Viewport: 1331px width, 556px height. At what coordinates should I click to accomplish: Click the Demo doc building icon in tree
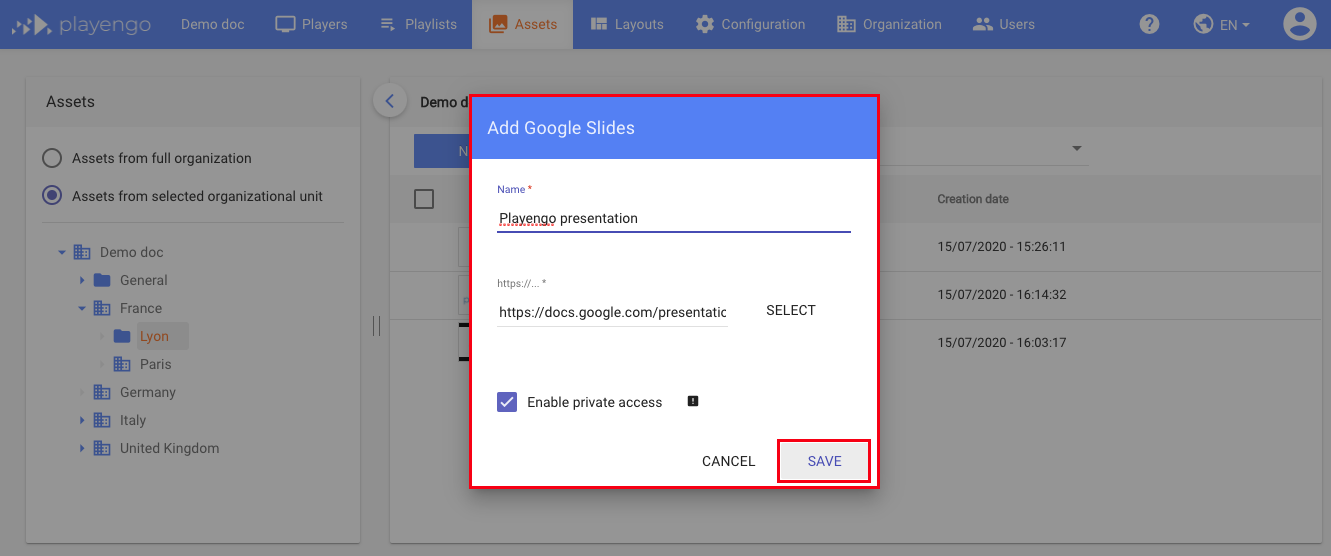coord(82,252)
